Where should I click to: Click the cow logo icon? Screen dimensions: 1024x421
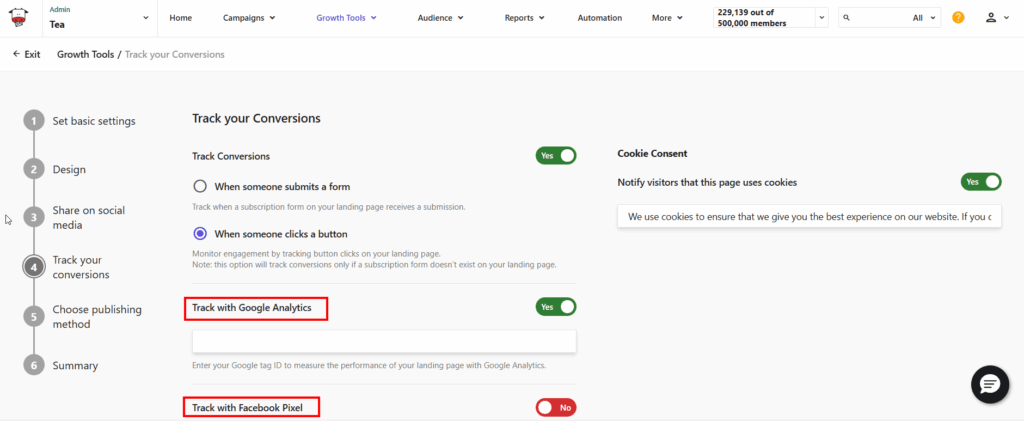19,18
